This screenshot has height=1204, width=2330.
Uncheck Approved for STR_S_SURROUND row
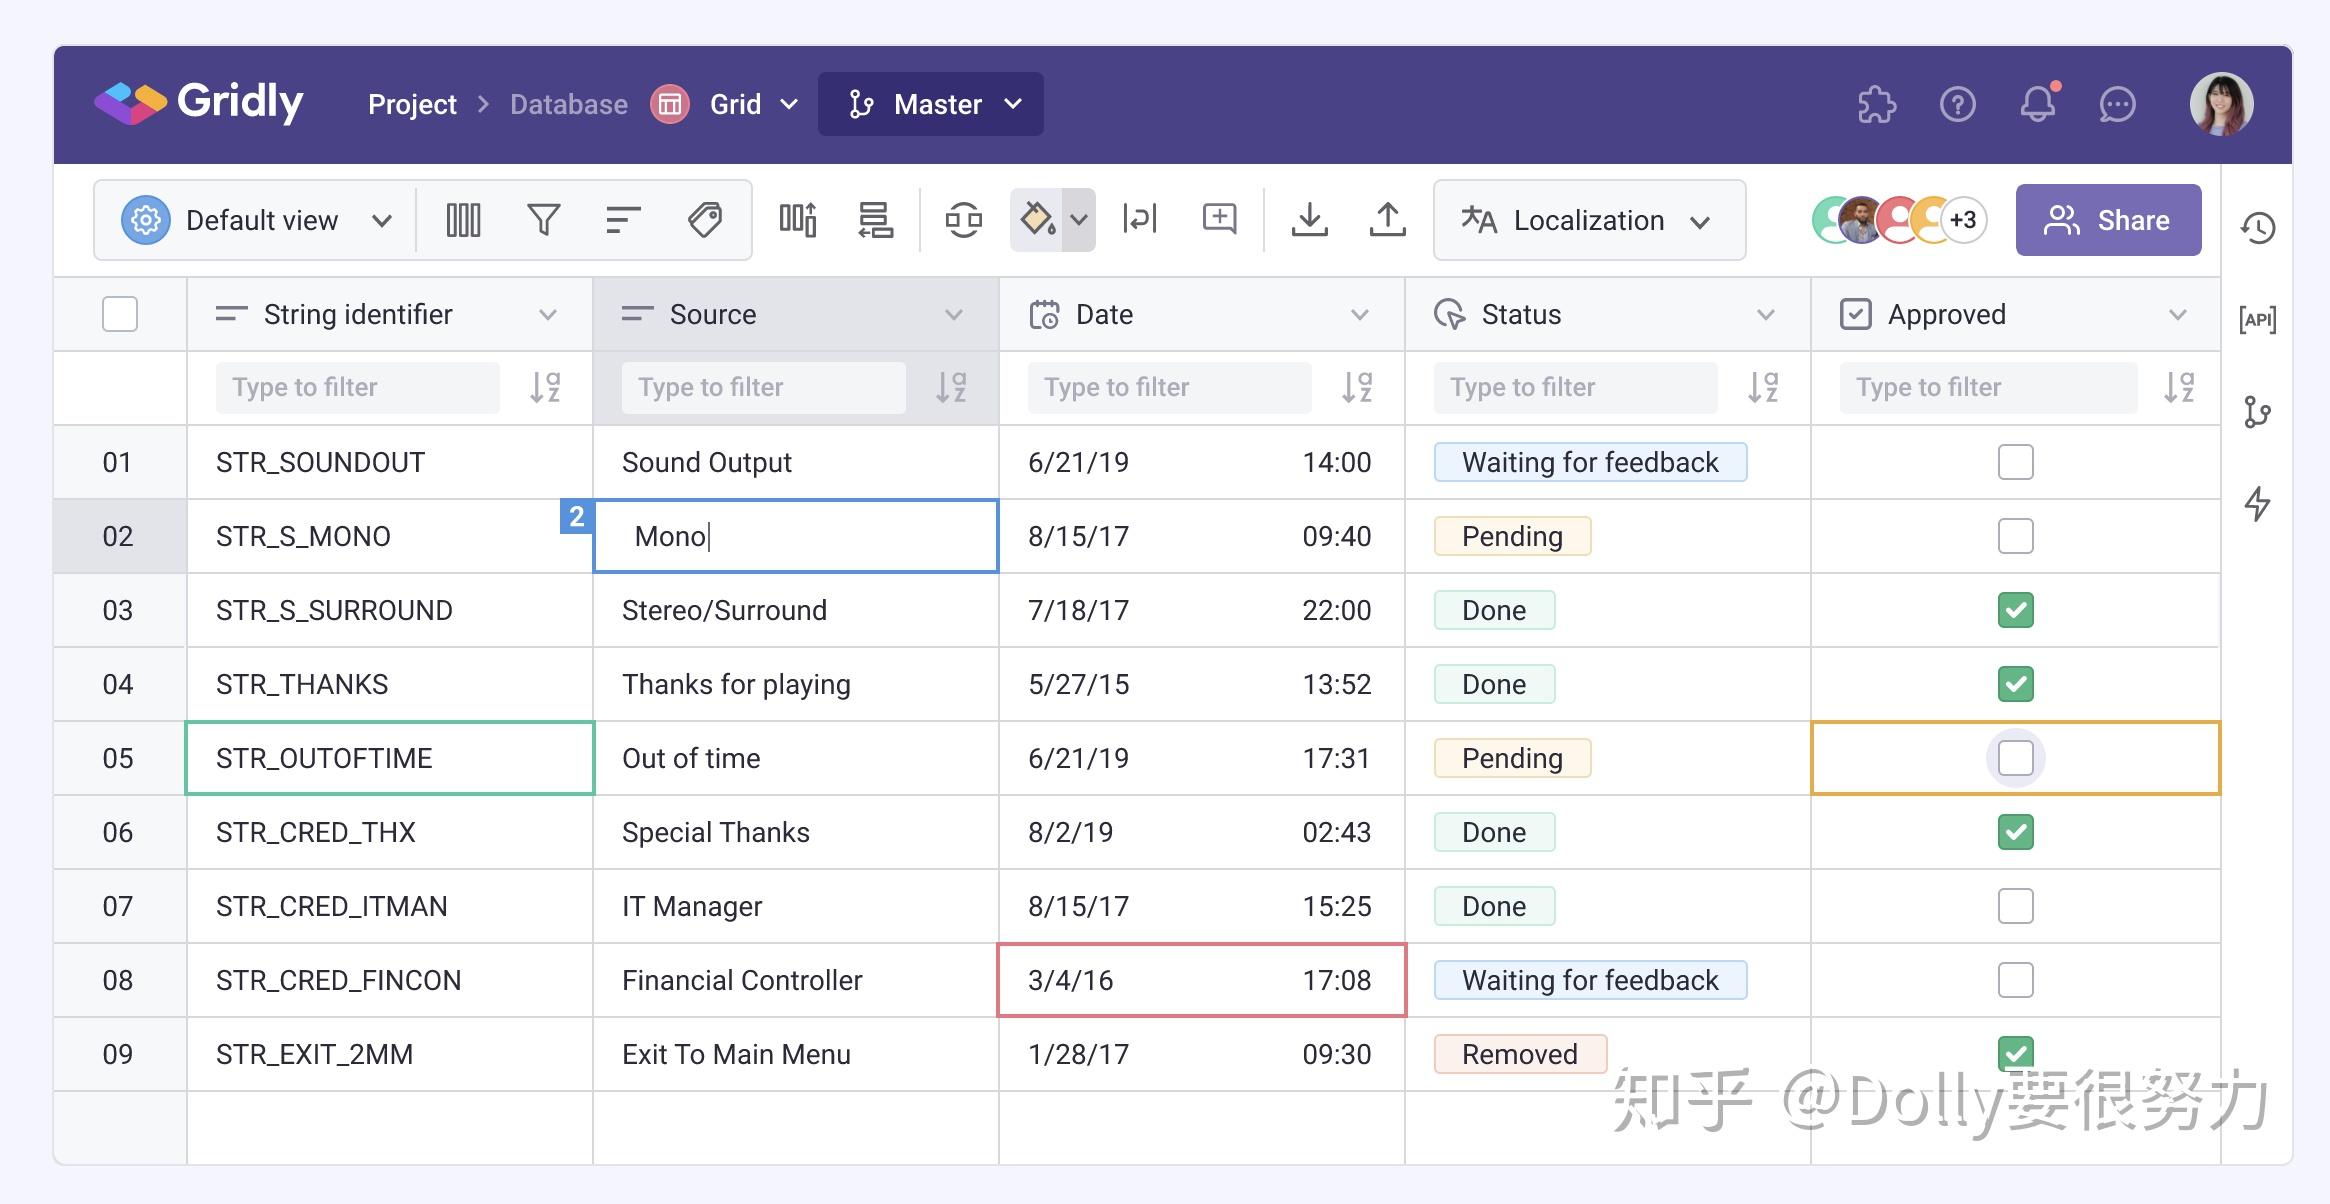2015,610
